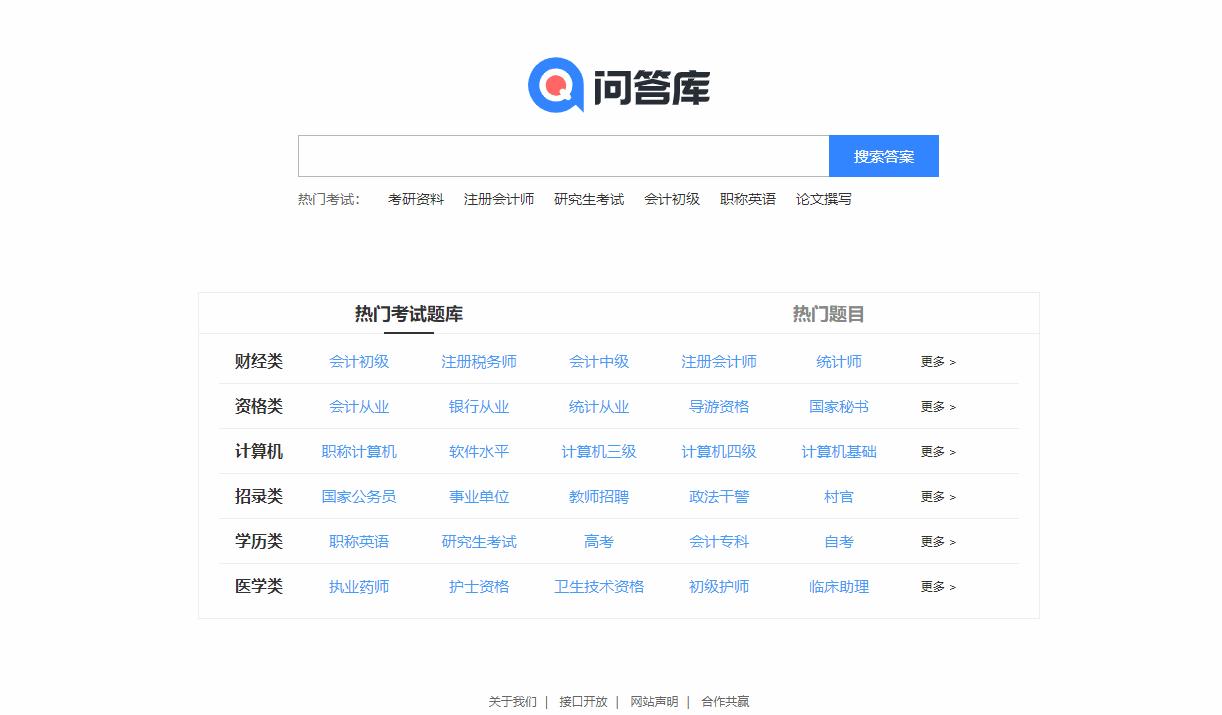Viewport: 1222px width, 715px height.
Task: Open the 执业药师 exam bank
Action: tap(358, 587)
